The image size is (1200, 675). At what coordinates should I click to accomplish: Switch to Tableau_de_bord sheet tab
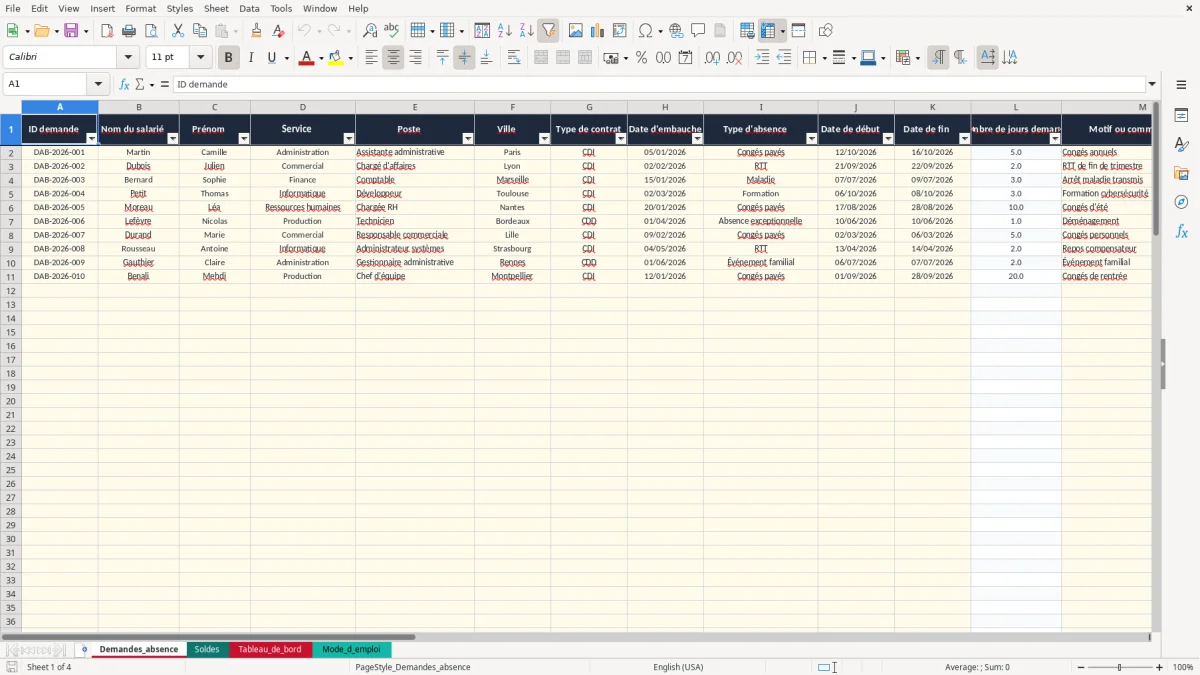270,649
